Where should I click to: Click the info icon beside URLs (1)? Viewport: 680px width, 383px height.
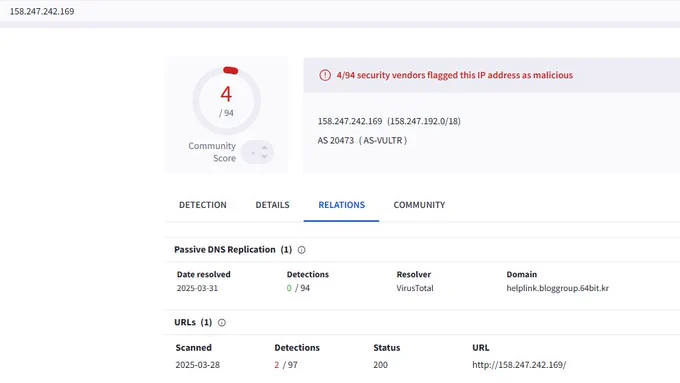click(x=222, y=323)
